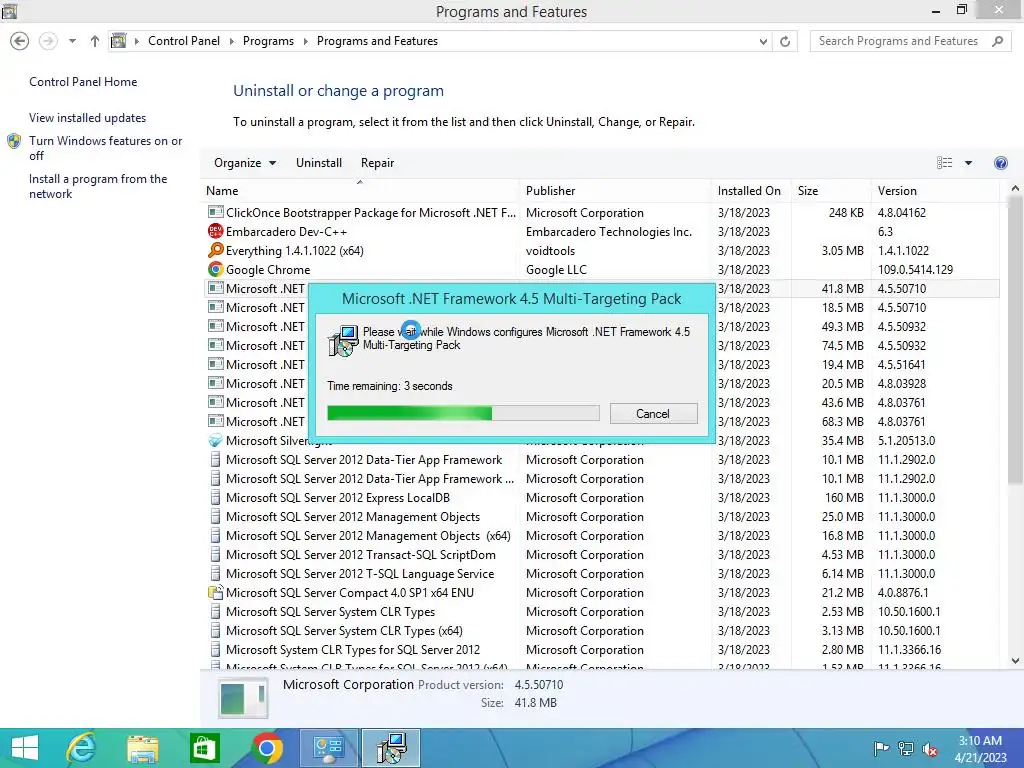The height and width of the screenshot is (768, 1024).
Task: Open the Organize dropdown menu
Action: coord(245,163)
